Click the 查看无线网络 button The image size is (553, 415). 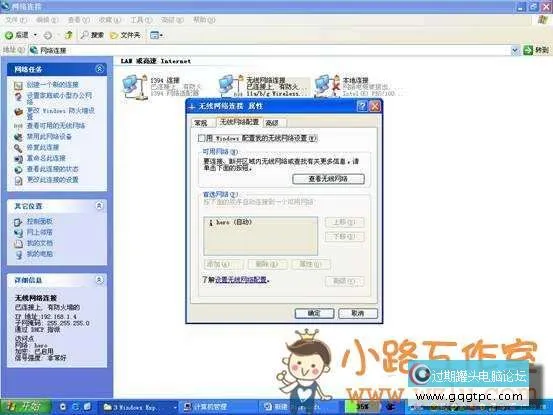(328, 179)
